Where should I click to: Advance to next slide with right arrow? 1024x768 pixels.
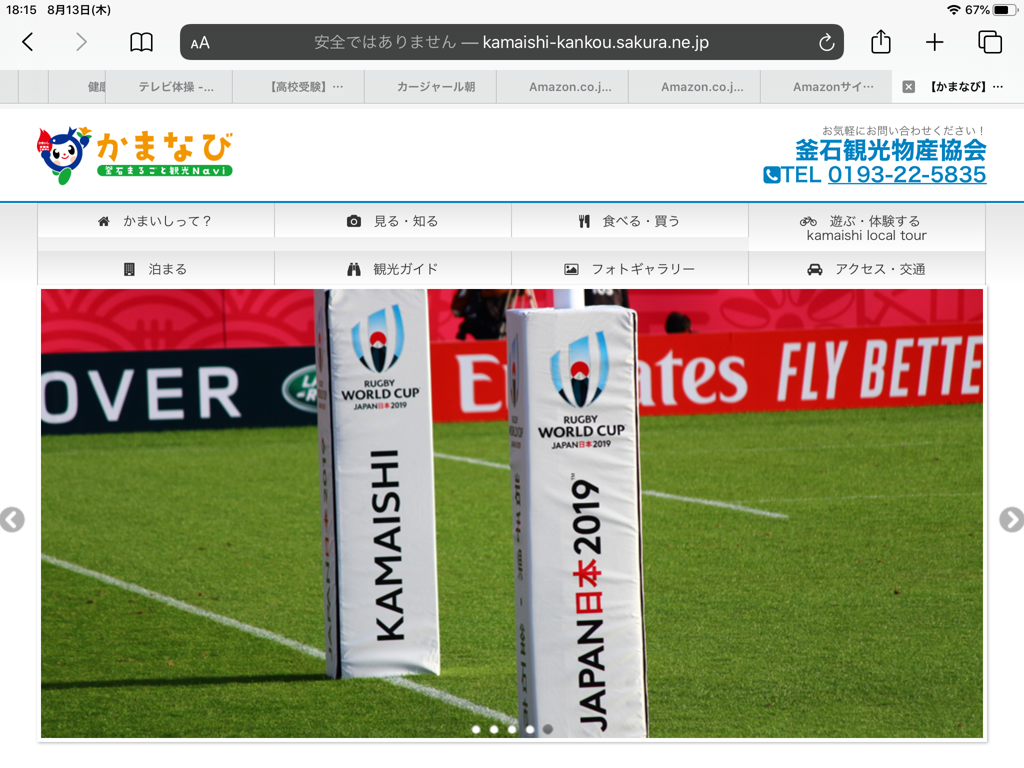[x=1011, y=520]
